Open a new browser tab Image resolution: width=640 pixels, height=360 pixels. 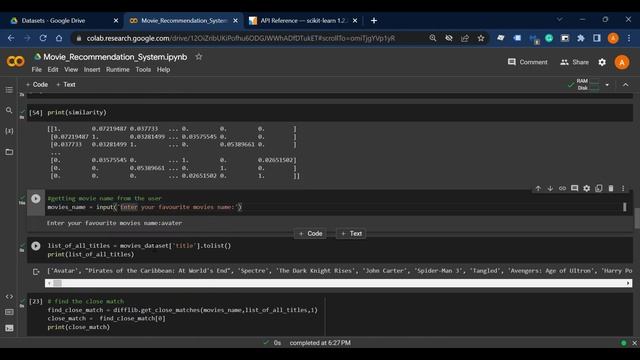(374, 20)
